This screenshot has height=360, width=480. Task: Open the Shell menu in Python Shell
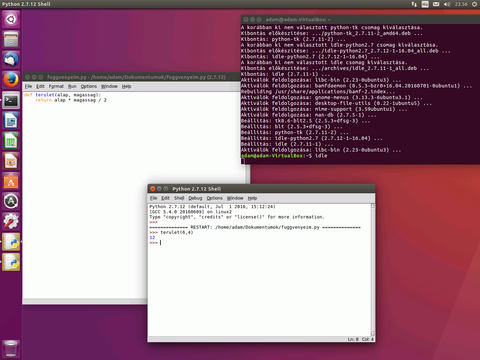[x=179, y=198]
